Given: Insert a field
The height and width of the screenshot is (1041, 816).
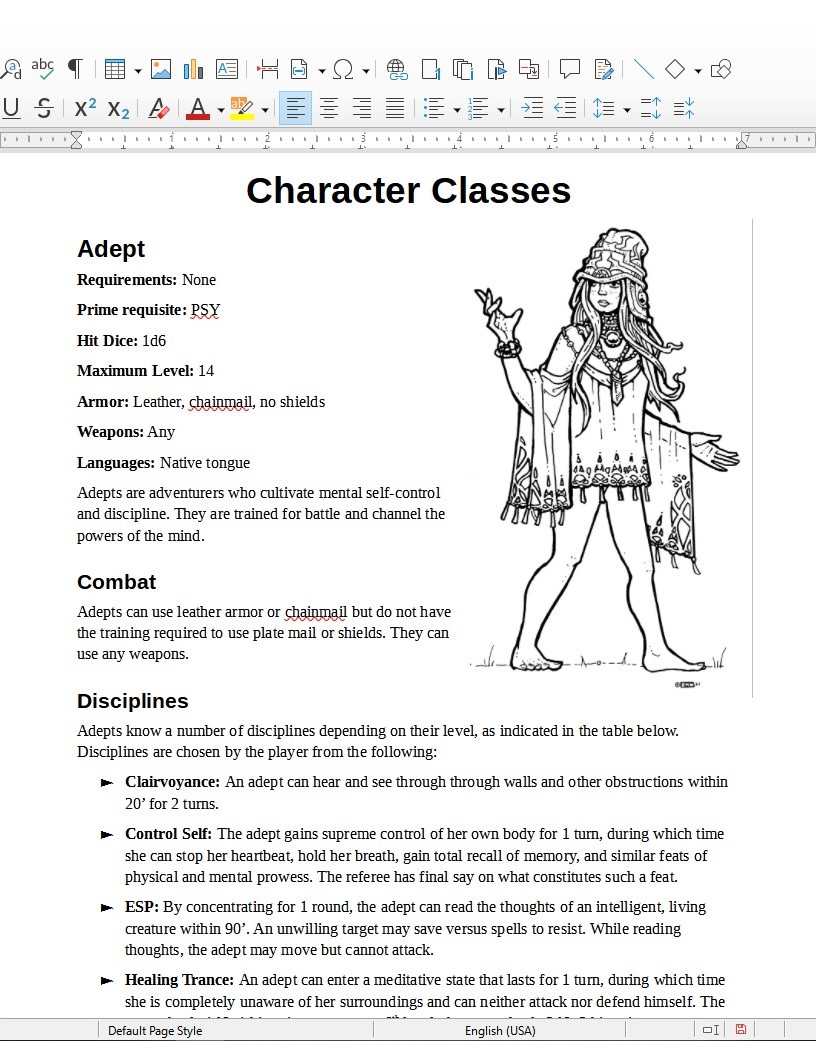Looking at the screenshot, I should 299,69.
